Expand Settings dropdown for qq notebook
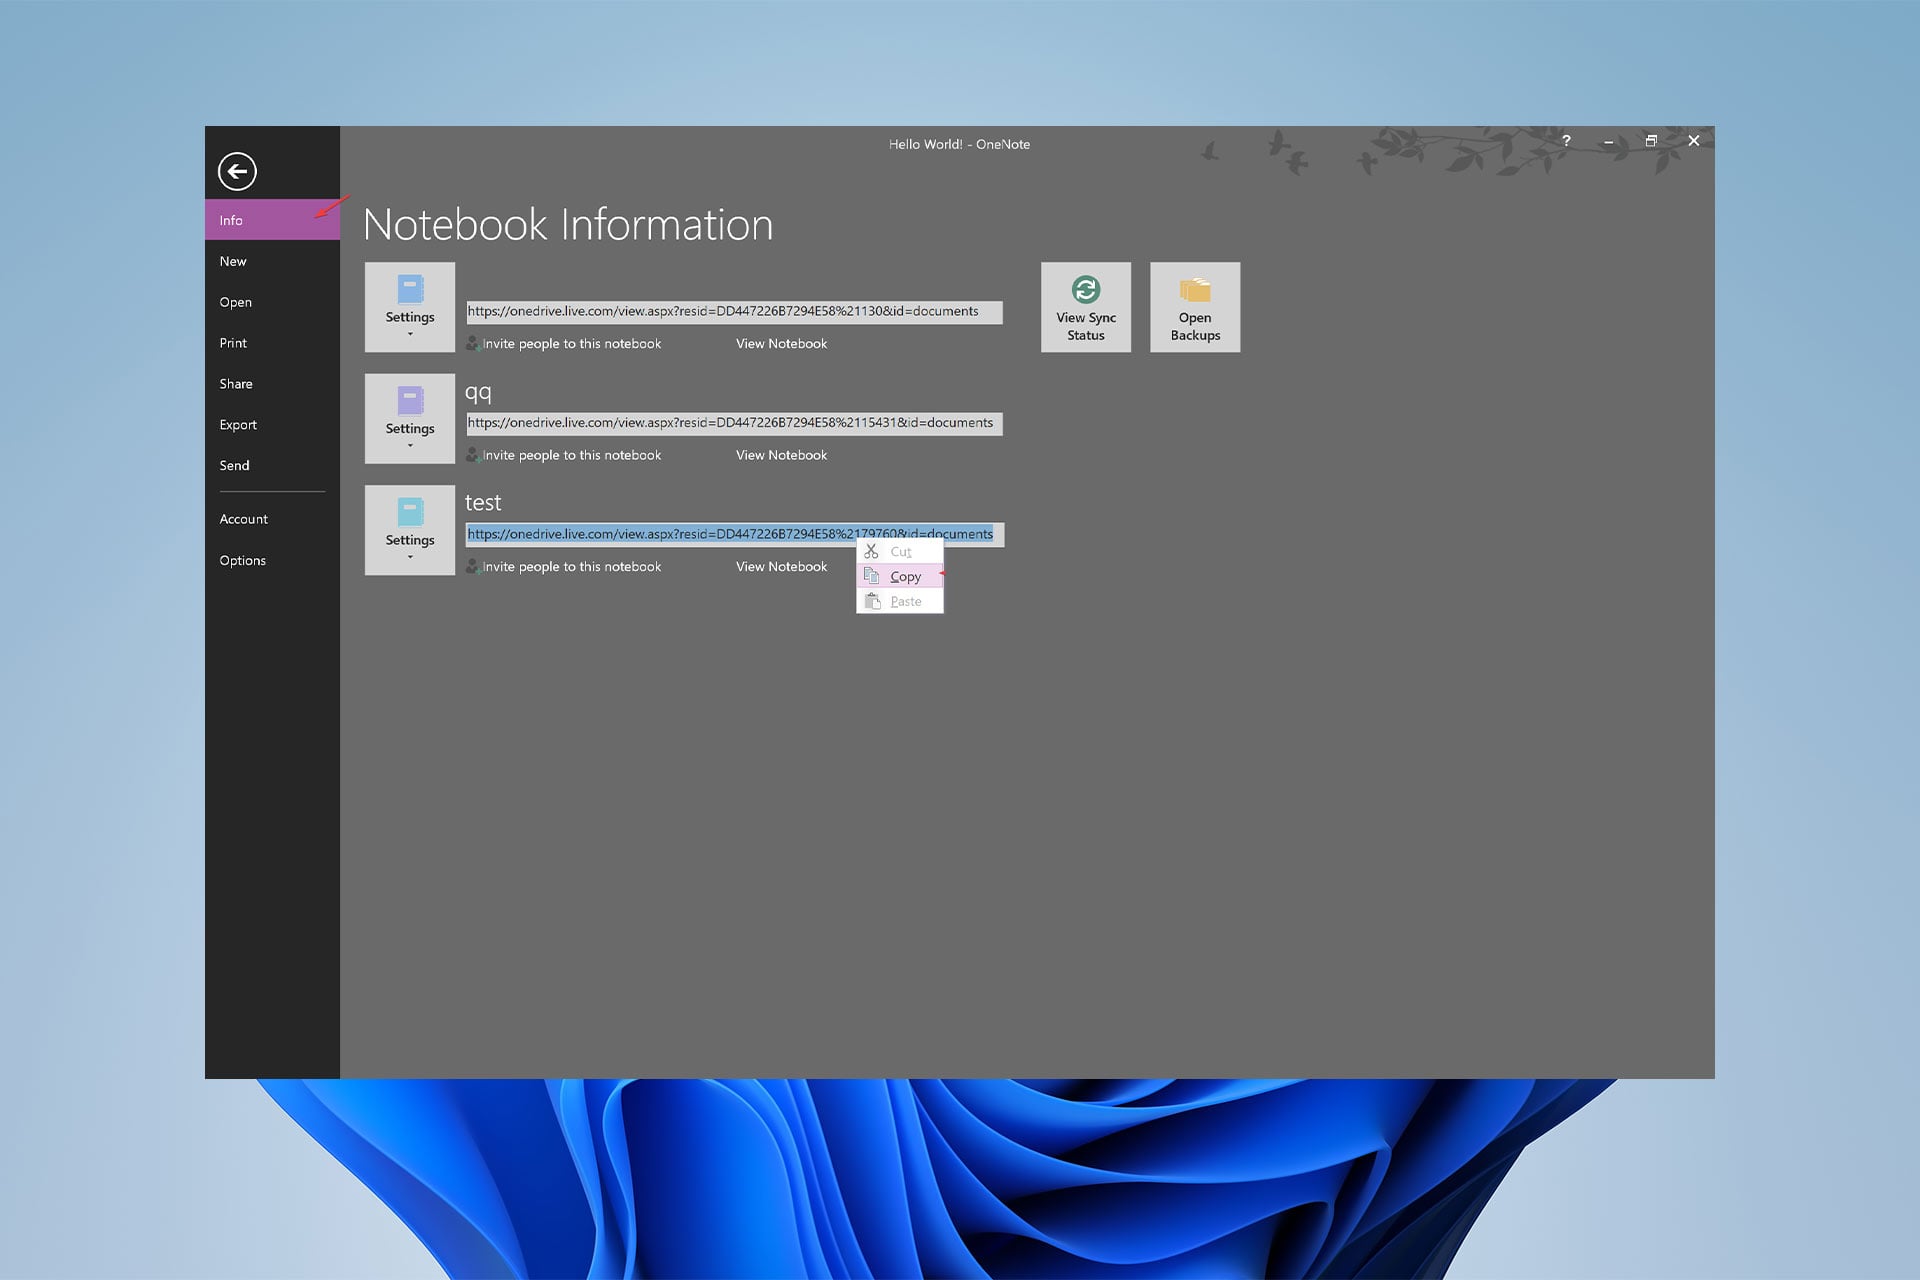 coord(410,445)
